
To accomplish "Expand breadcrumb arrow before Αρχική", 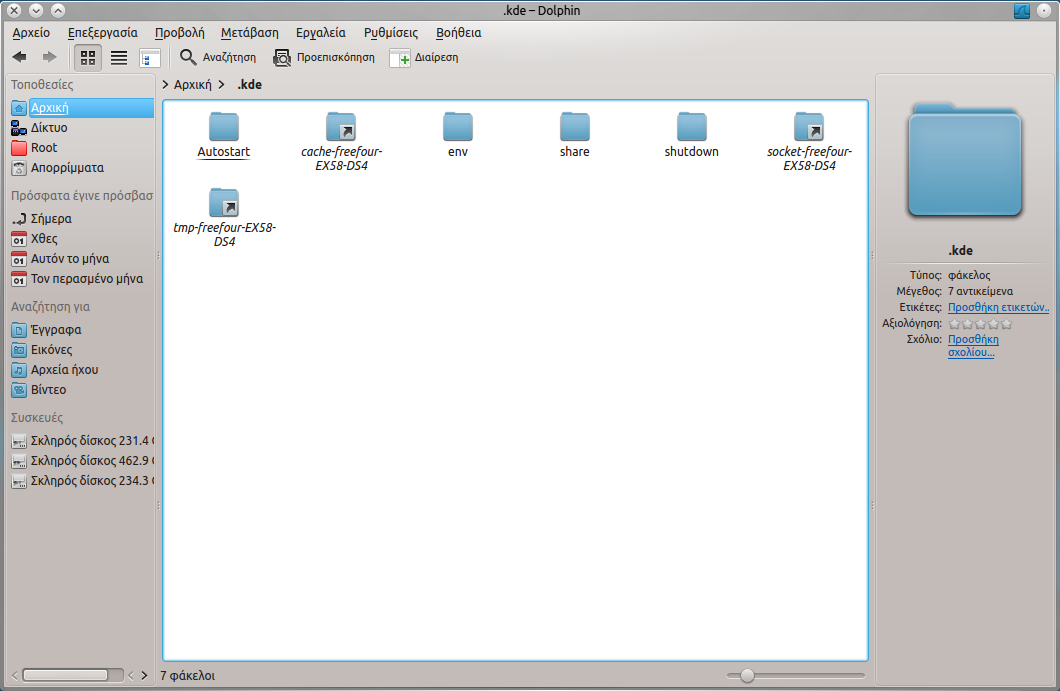I will [x=166, y=85].
